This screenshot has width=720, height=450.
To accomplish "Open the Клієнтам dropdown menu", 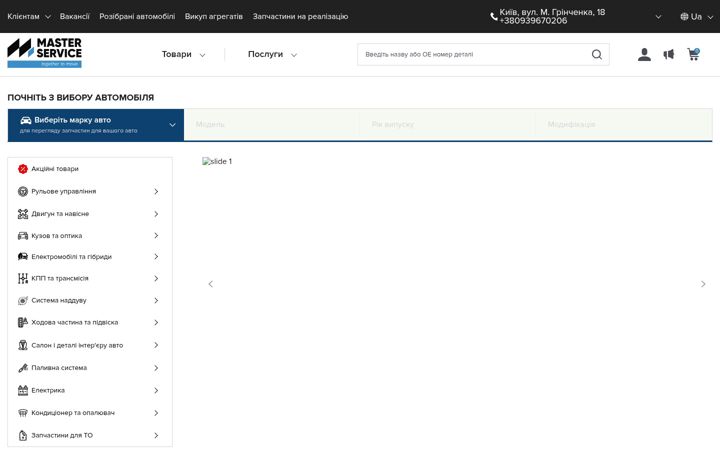I will (28, 17).
